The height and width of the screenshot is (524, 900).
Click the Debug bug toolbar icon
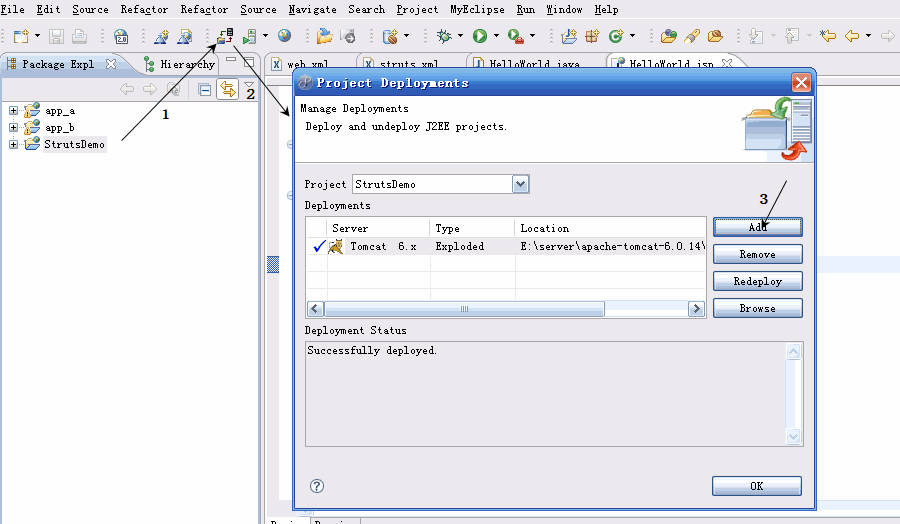444,37
